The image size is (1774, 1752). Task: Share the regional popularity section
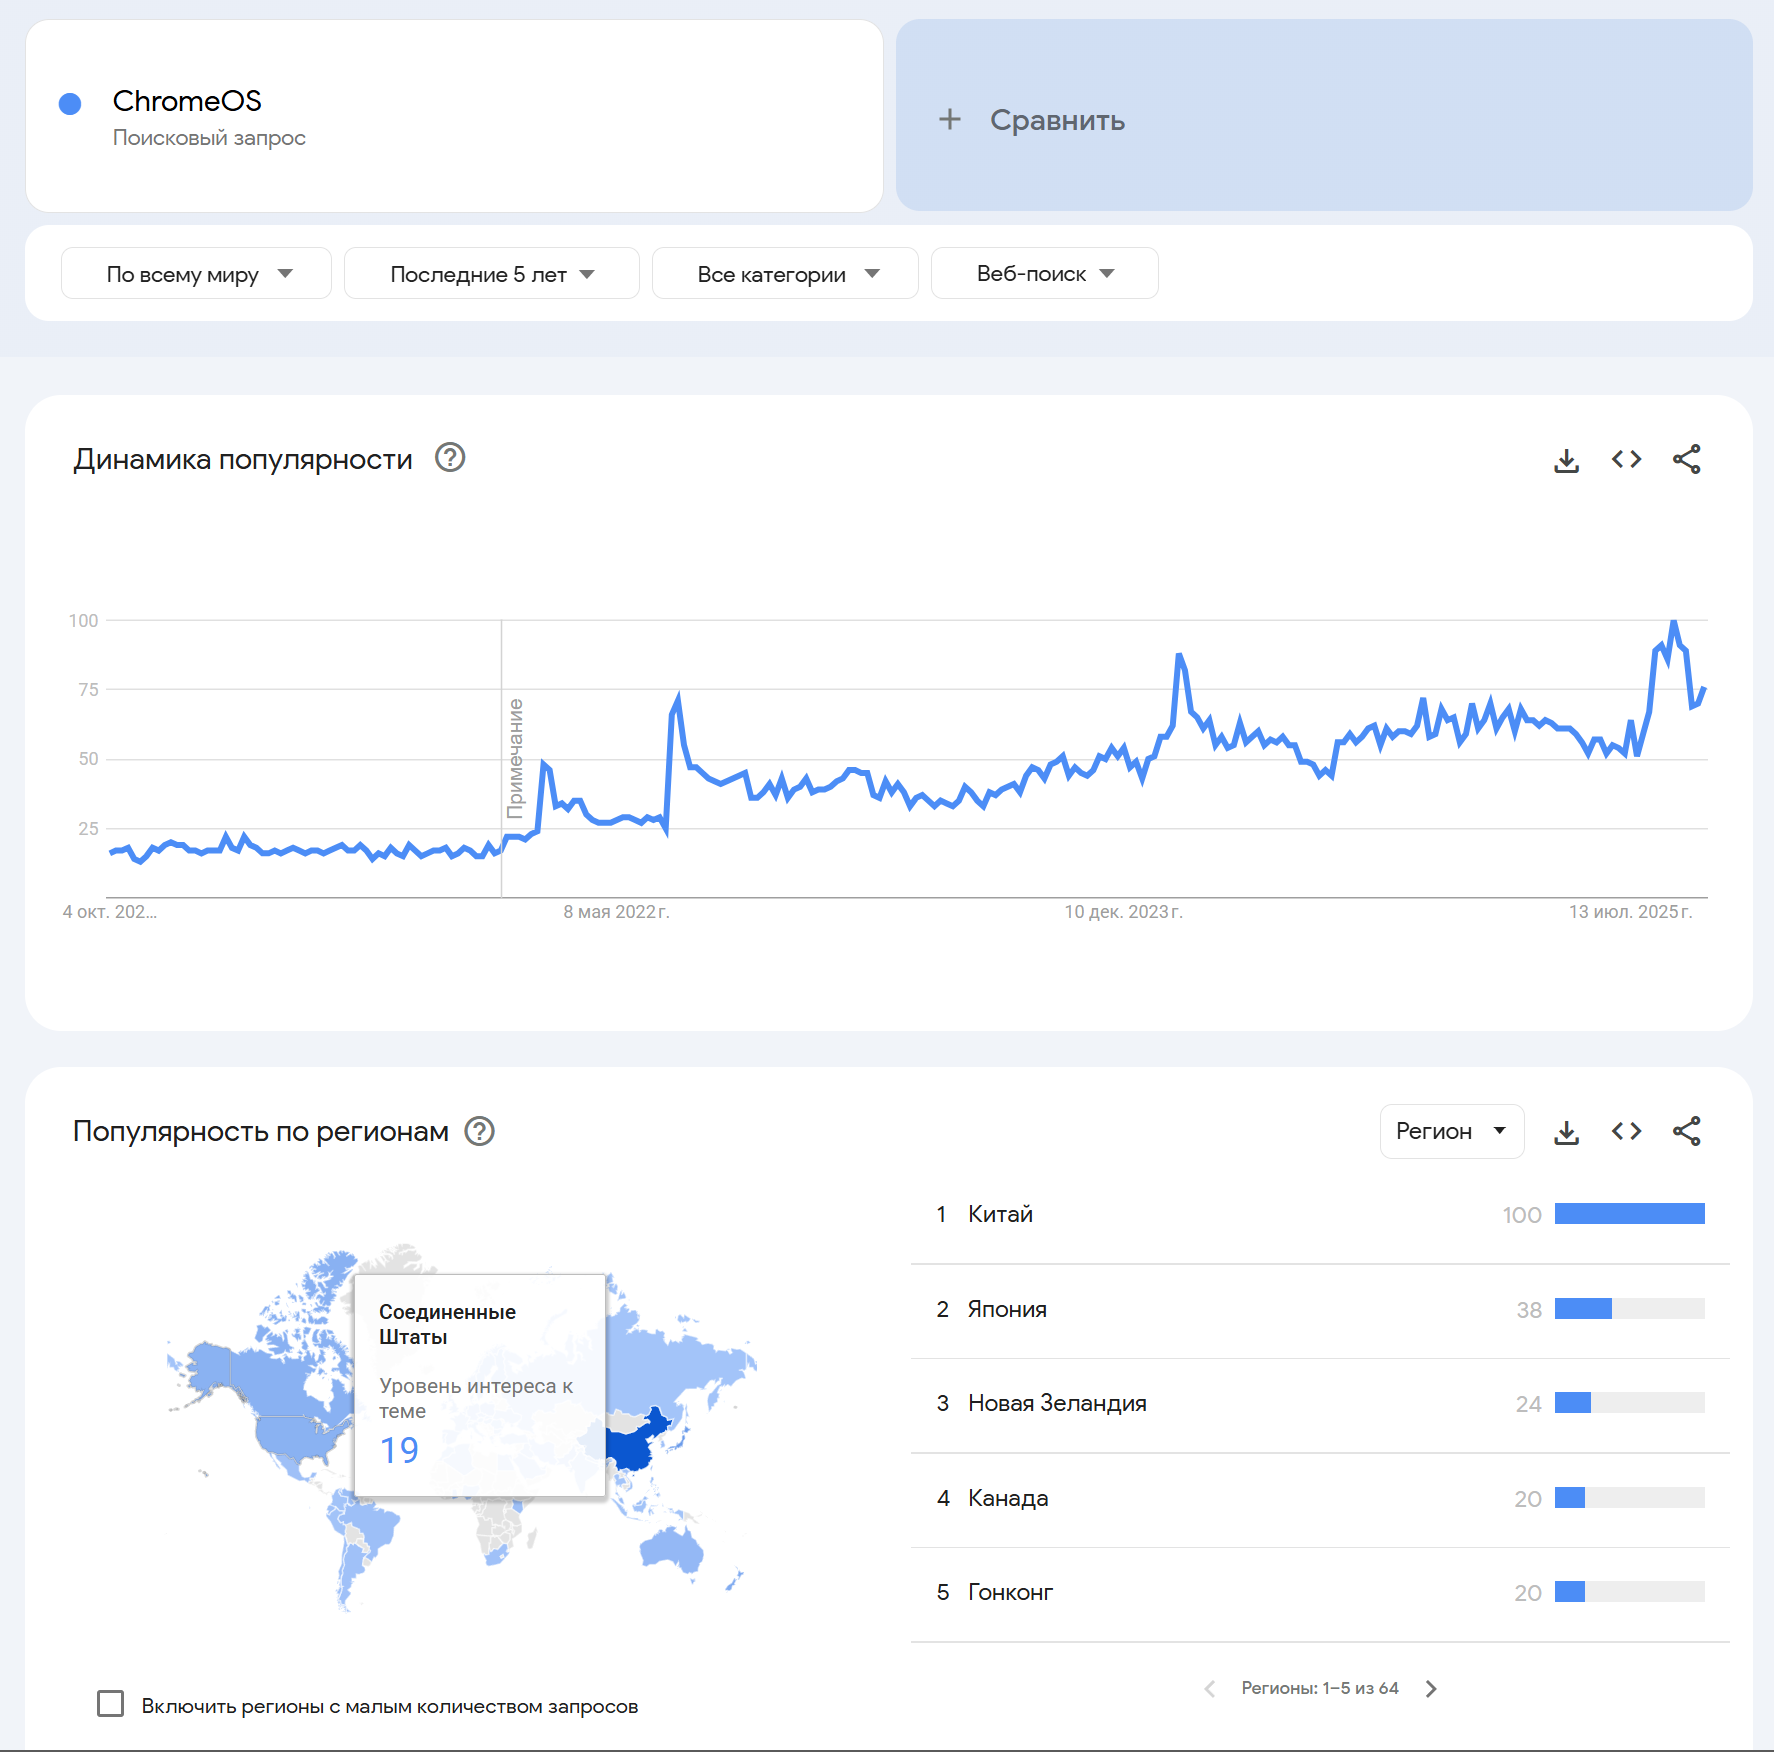point(1686,1132)
